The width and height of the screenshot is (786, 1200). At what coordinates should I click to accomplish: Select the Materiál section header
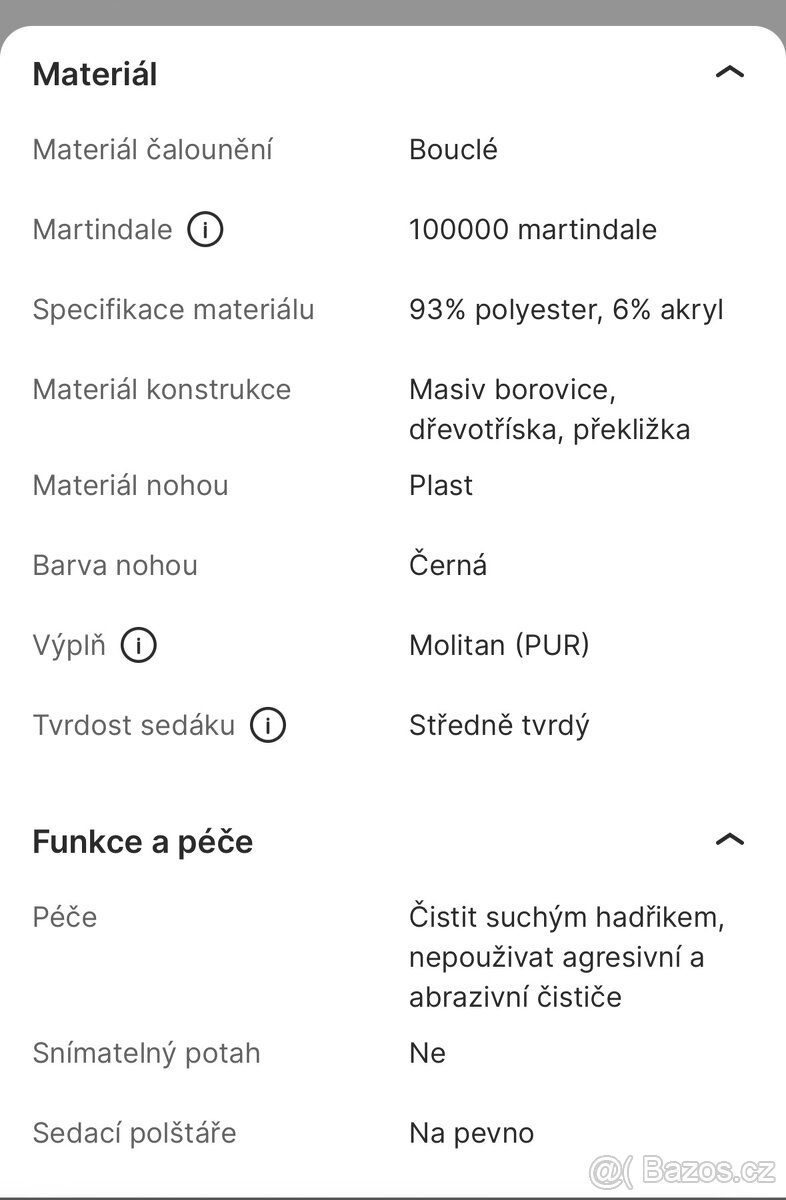click(x=95, y=73)
